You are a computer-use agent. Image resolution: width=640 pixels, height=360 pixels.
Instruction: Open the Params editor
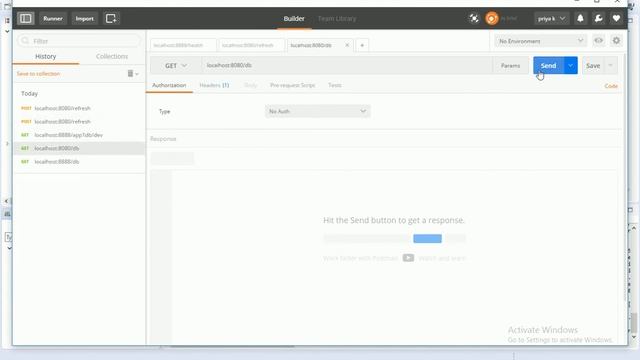click(511, 65)
